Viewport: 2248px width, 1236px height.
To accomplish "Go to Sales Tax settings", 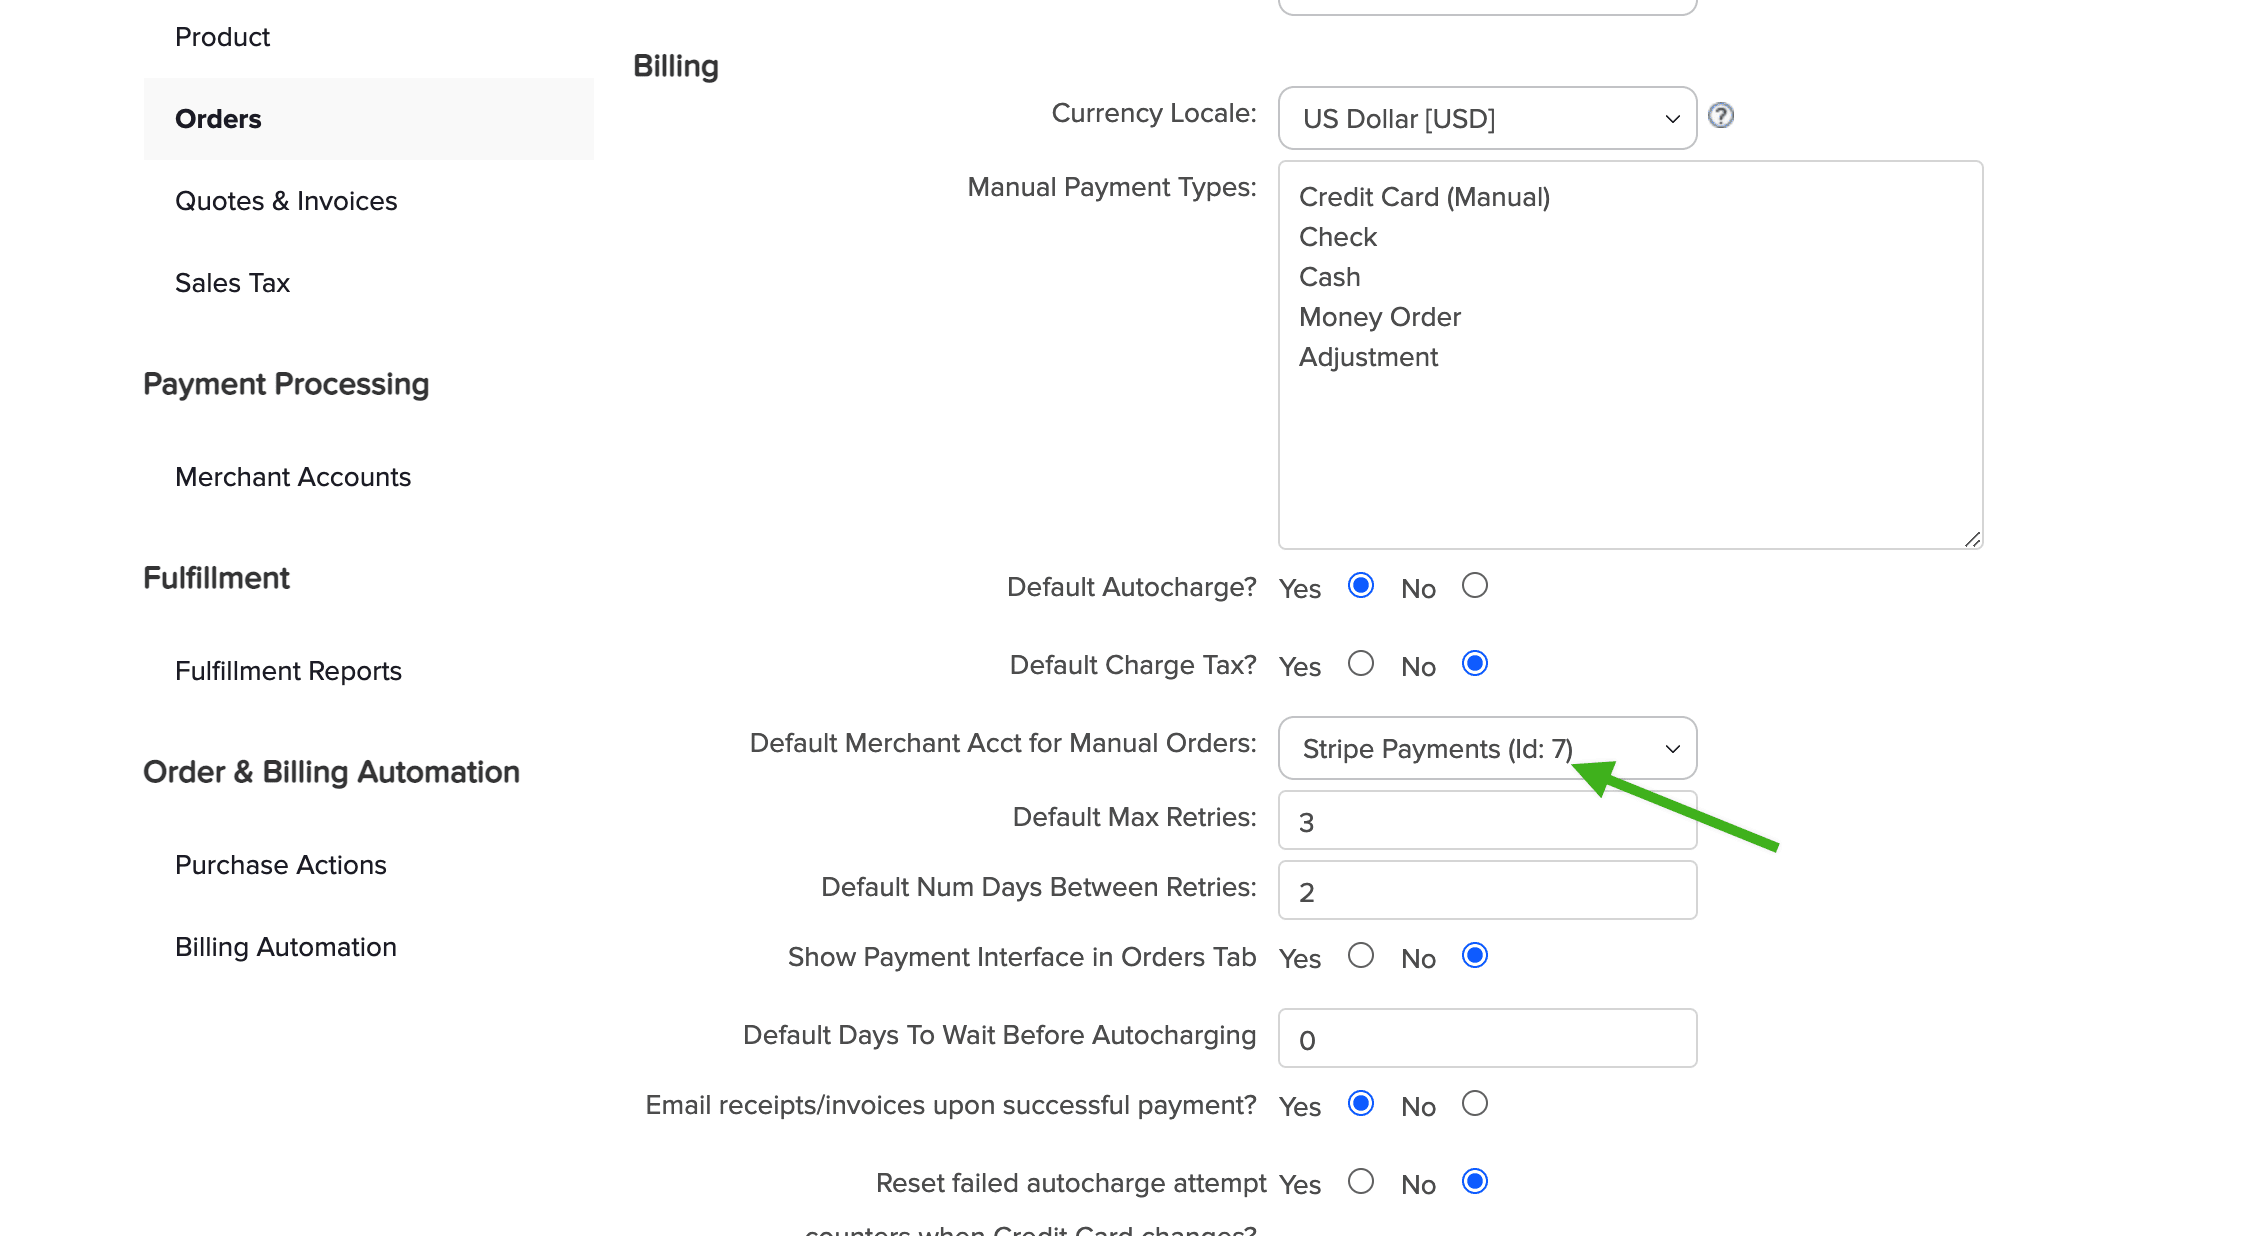I will pyautogui.click(x=232, y=283).
